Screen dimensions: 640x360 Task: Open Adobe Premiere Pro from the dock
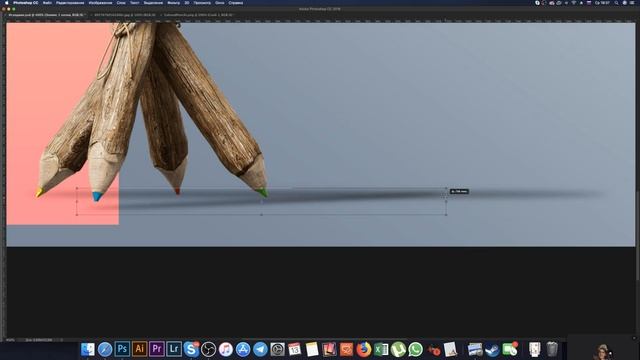(157, 349)
